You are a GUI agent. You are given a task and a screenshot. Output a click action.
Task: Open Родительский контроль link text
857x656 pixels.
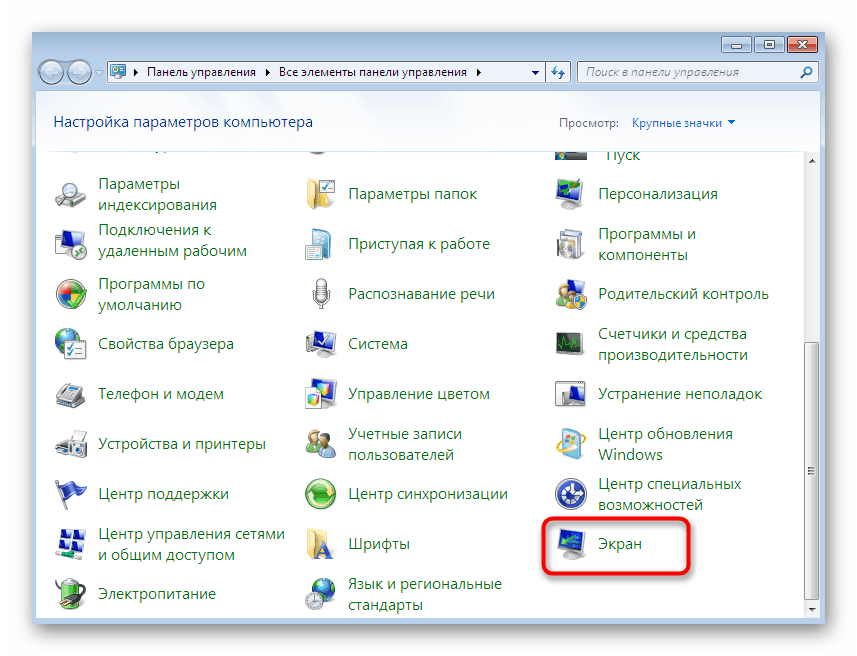tap(683, 294)
